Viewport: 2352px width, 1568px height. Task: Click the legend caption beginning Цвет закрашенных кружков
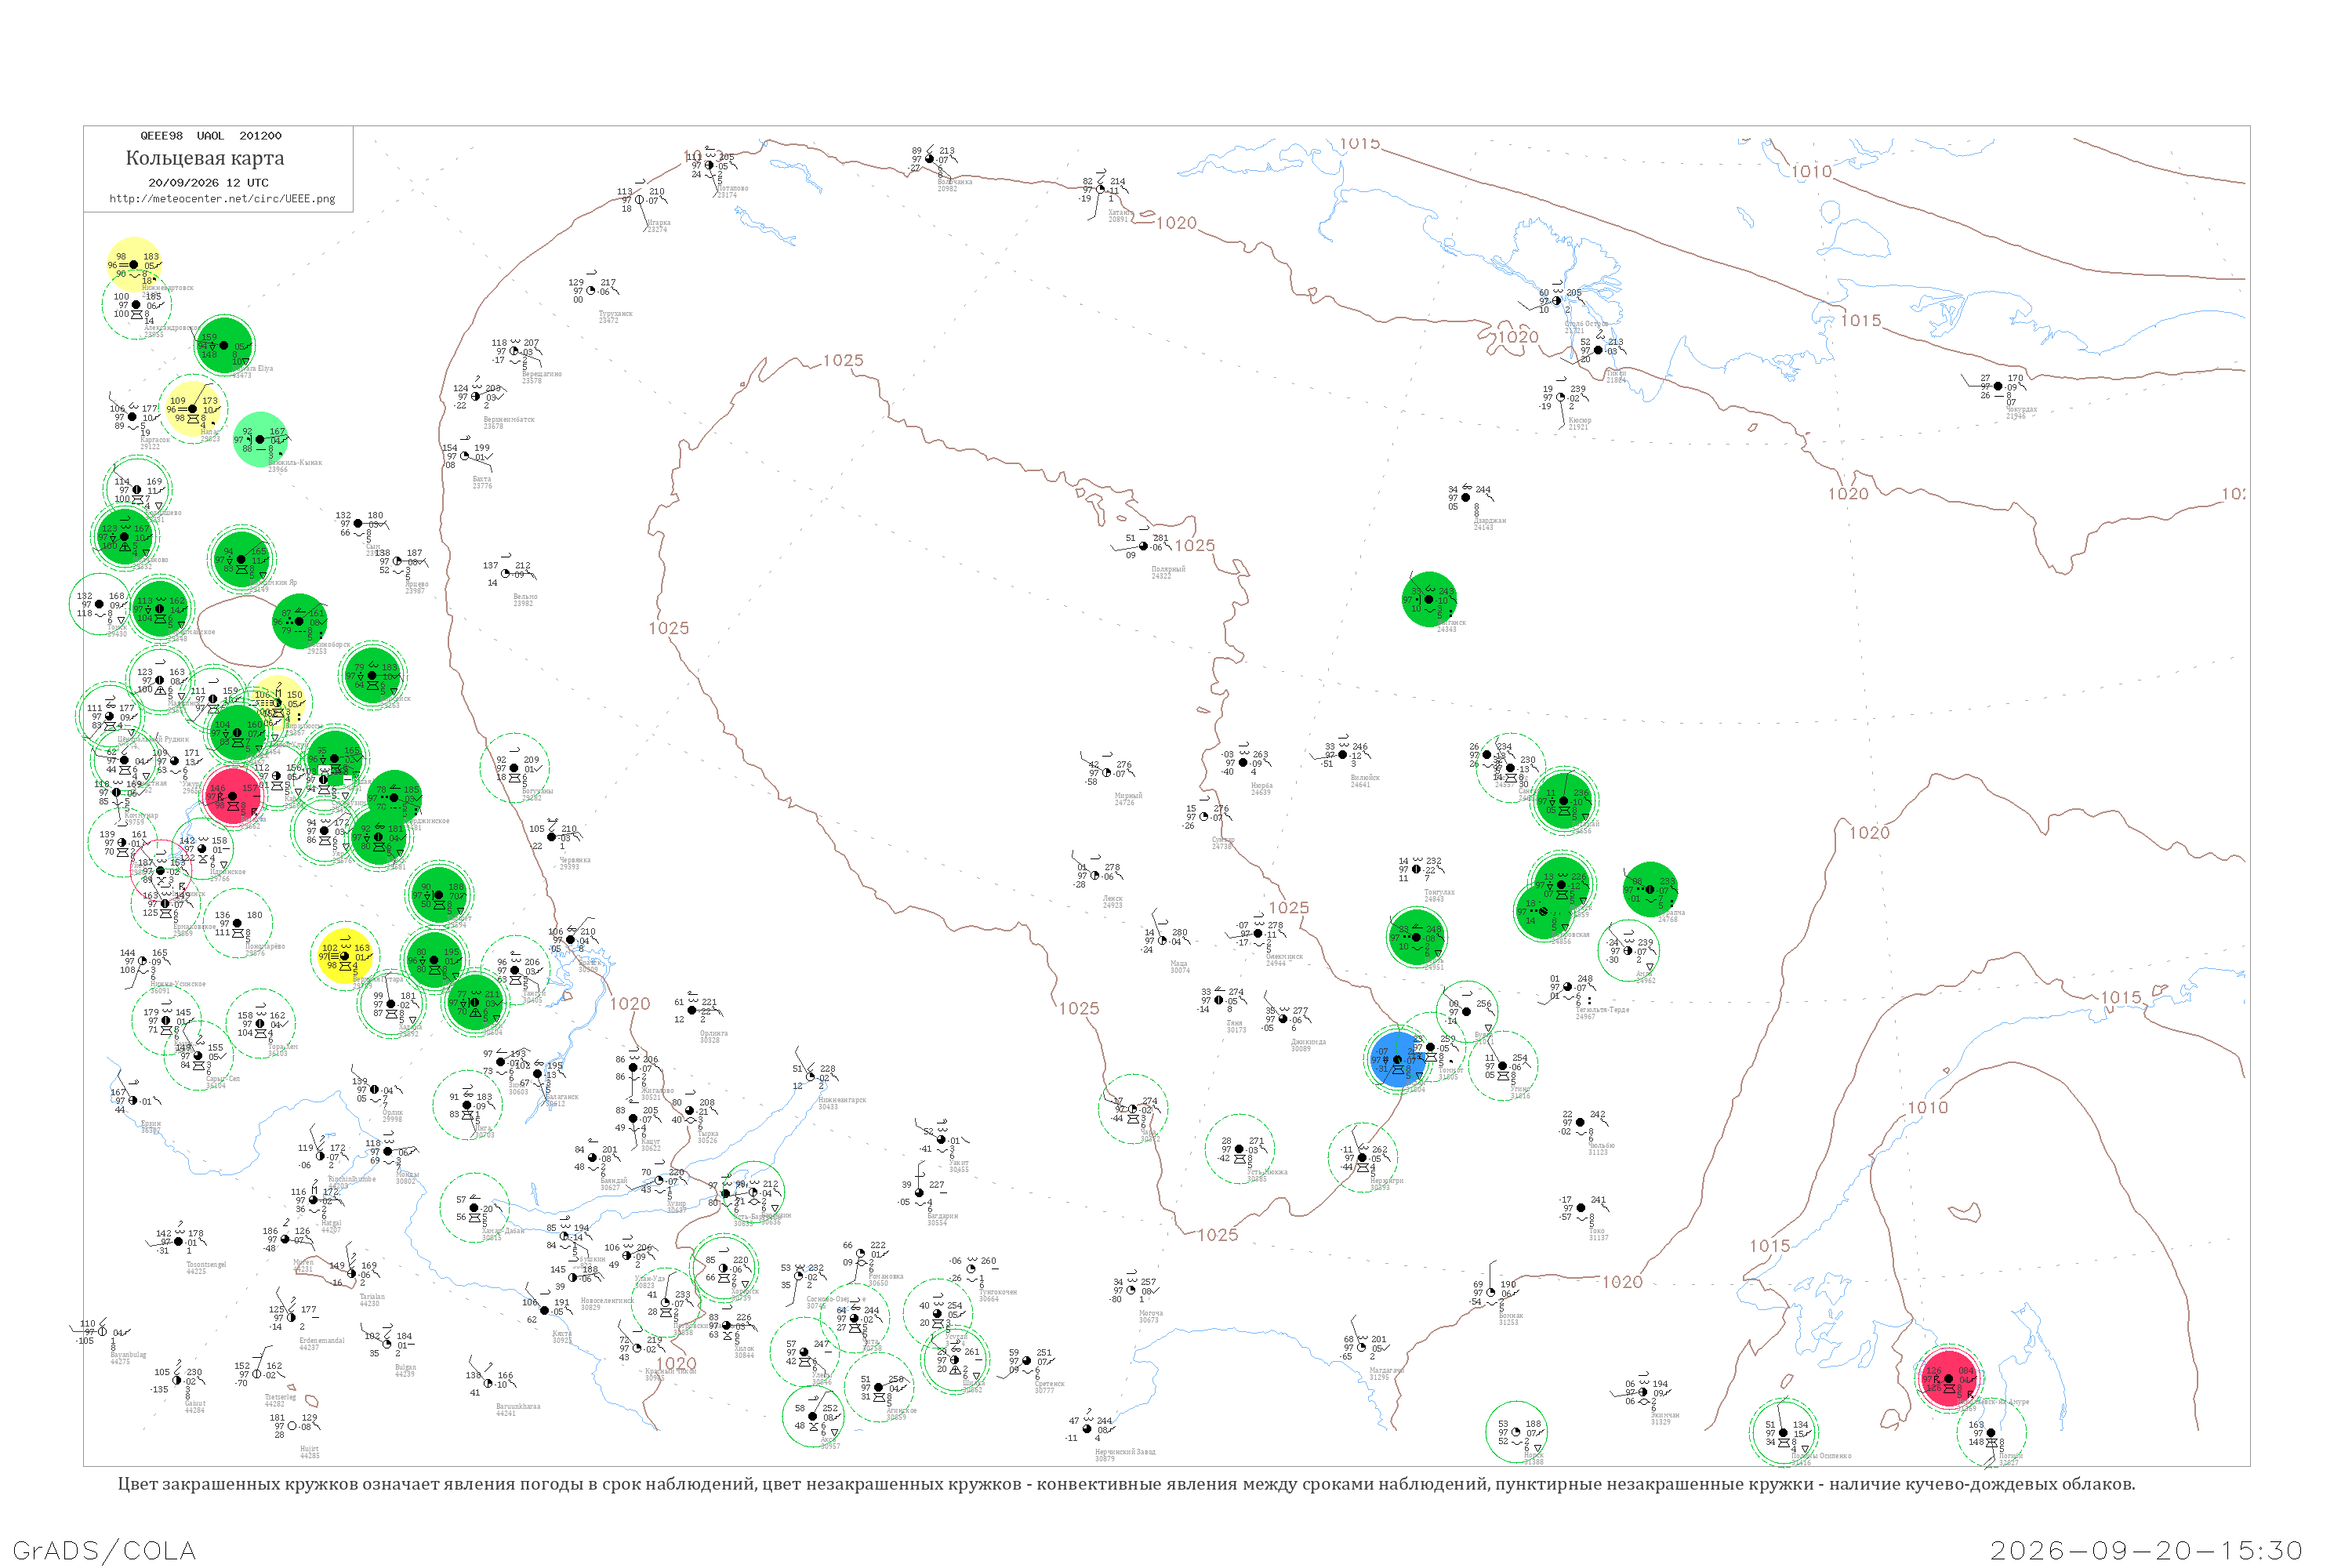tap(1126, 1484)
